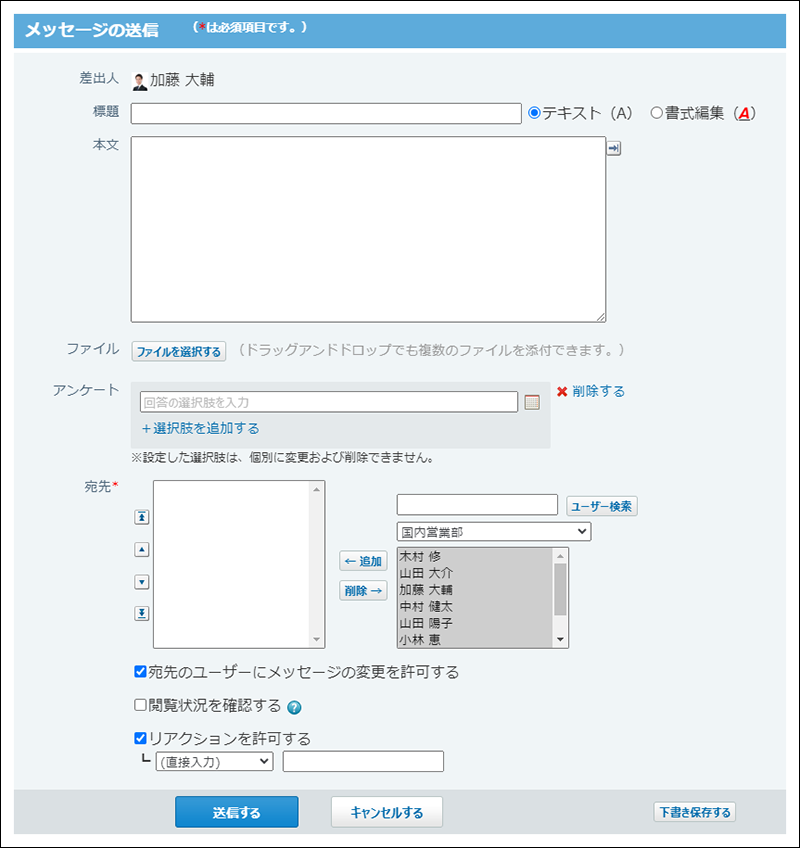Click the ファイルを選択する button
This screenshot has height=848, width=800.
pos(178,352)
